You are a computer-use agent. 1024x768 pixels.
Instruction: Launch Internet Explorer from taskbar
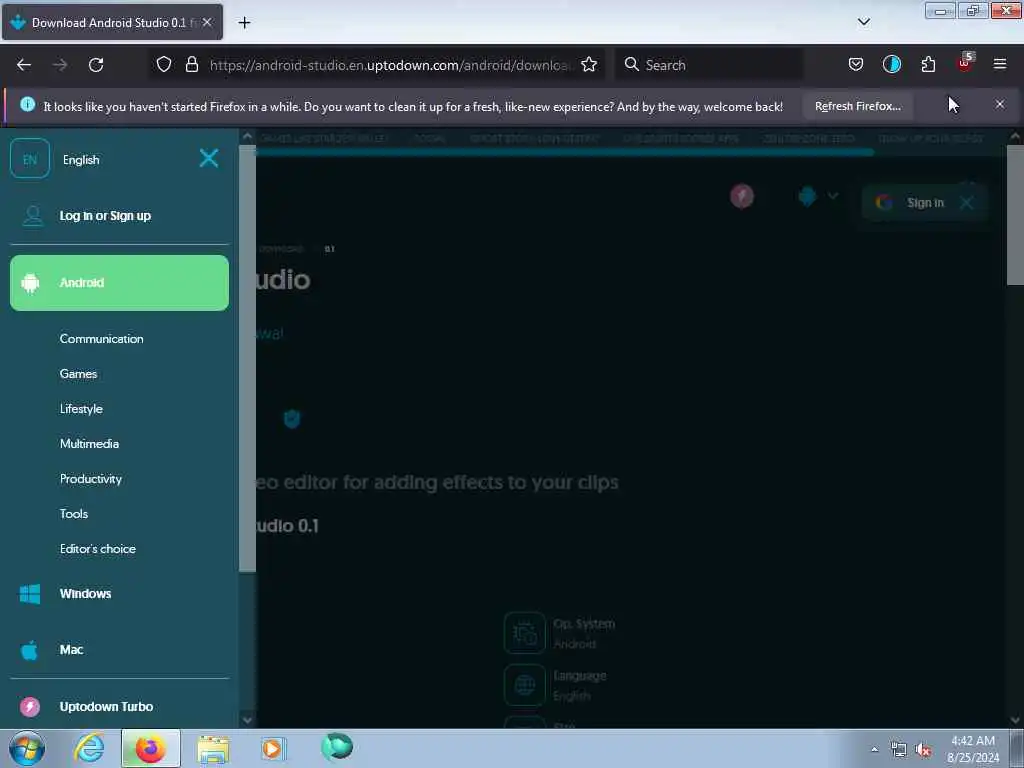89,748
